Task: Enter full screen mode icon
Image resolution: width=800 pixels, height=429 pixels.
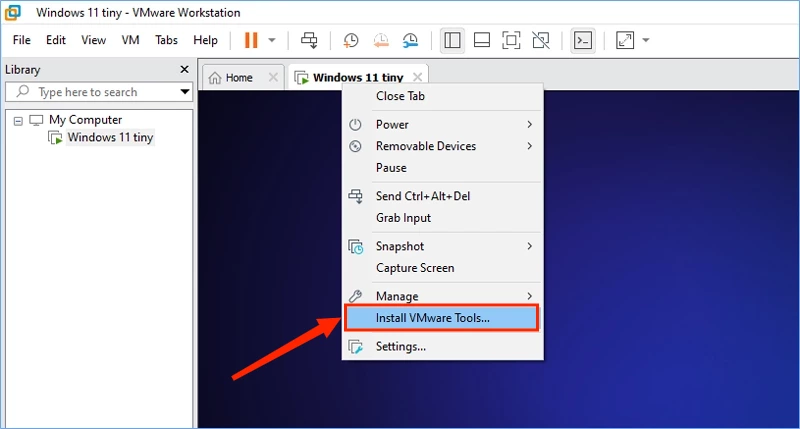Action: coord(511,40)
